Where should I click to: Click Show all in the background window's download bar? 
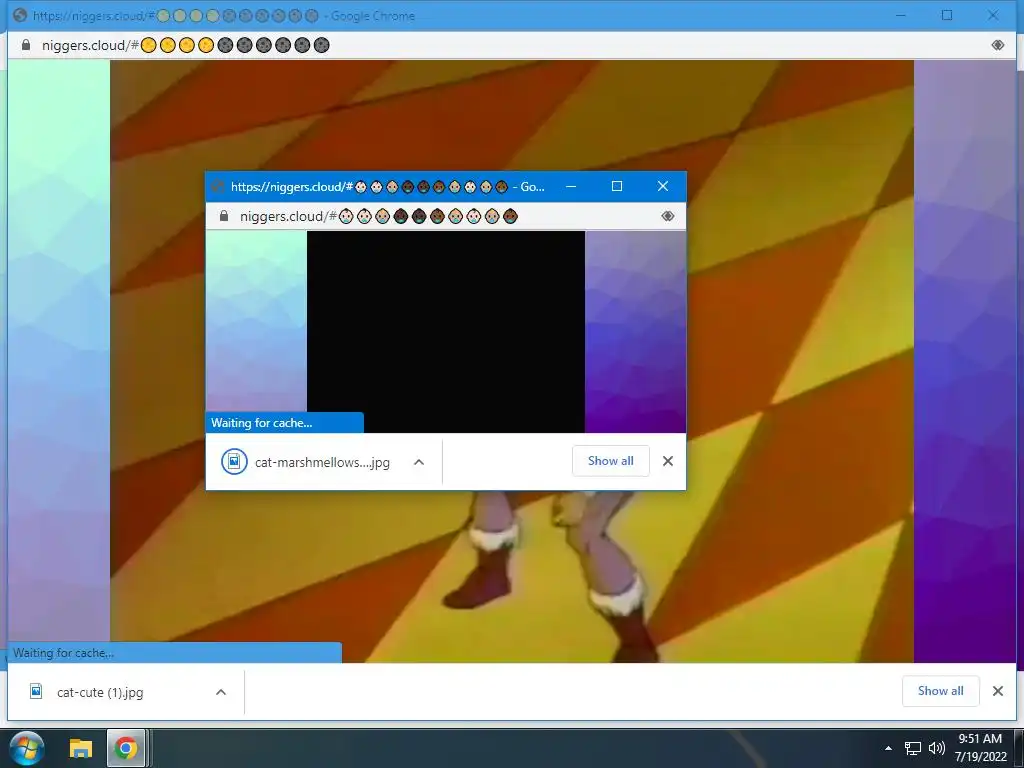(940, 691)
